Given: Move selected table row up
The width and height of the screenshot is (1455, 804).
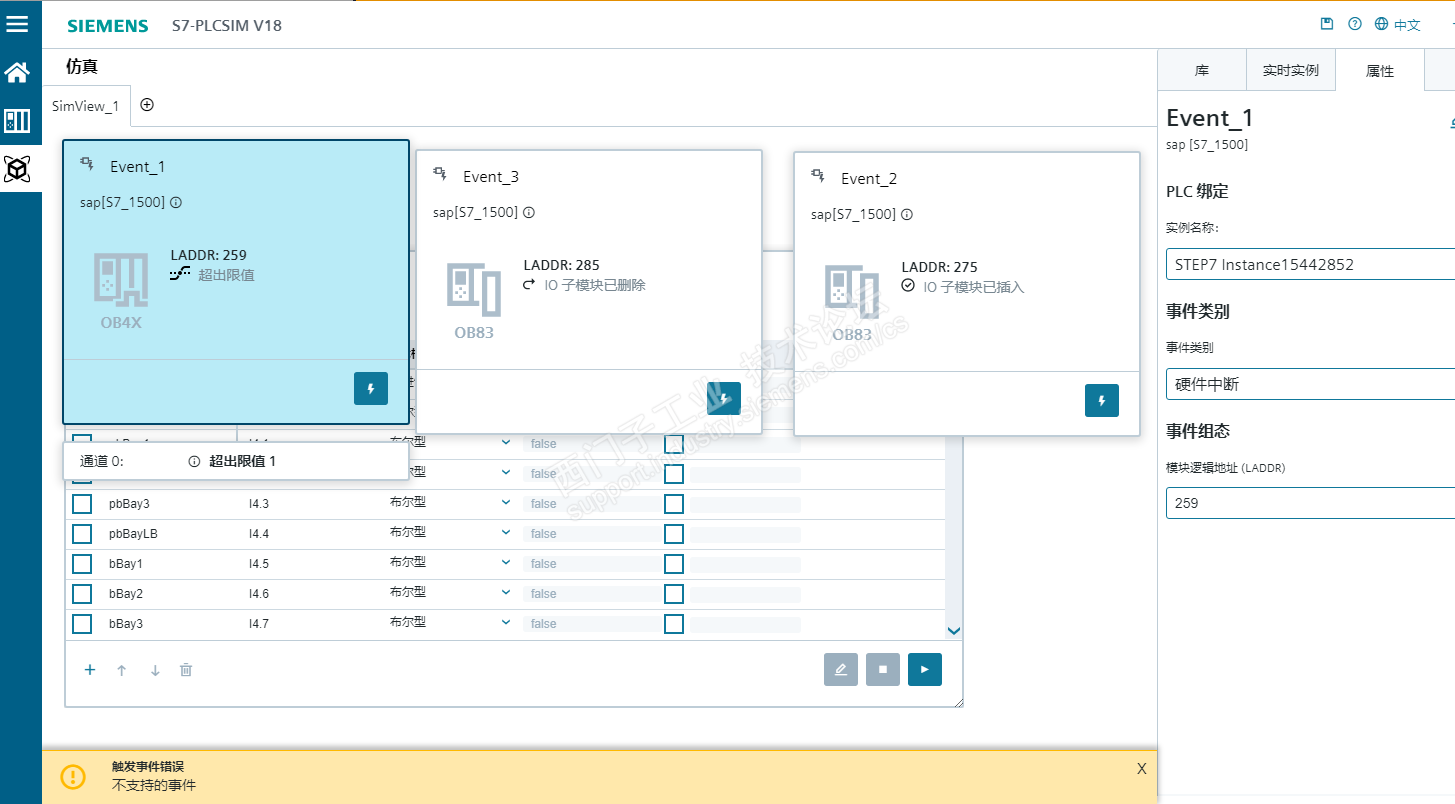Looking at the screenshot, I should point(122,670).
